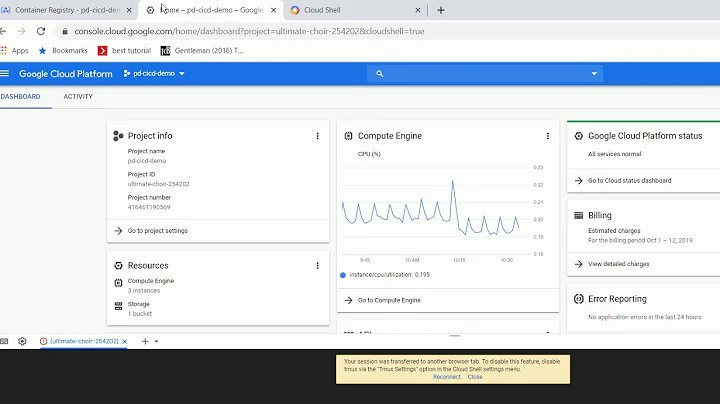Expand the new session dropdown arrow
The width and height of the screenshot is (720, 404).
(156, 342)
